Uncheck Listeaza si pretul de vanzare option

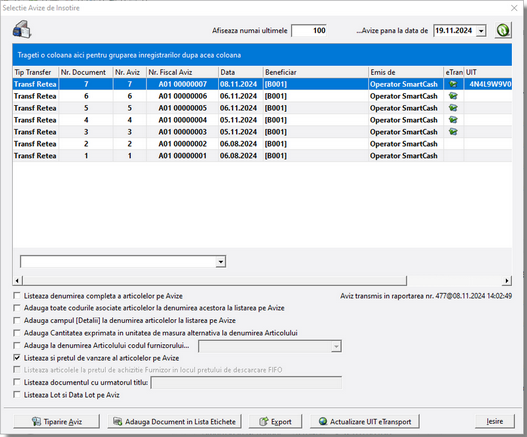point(16,358)
